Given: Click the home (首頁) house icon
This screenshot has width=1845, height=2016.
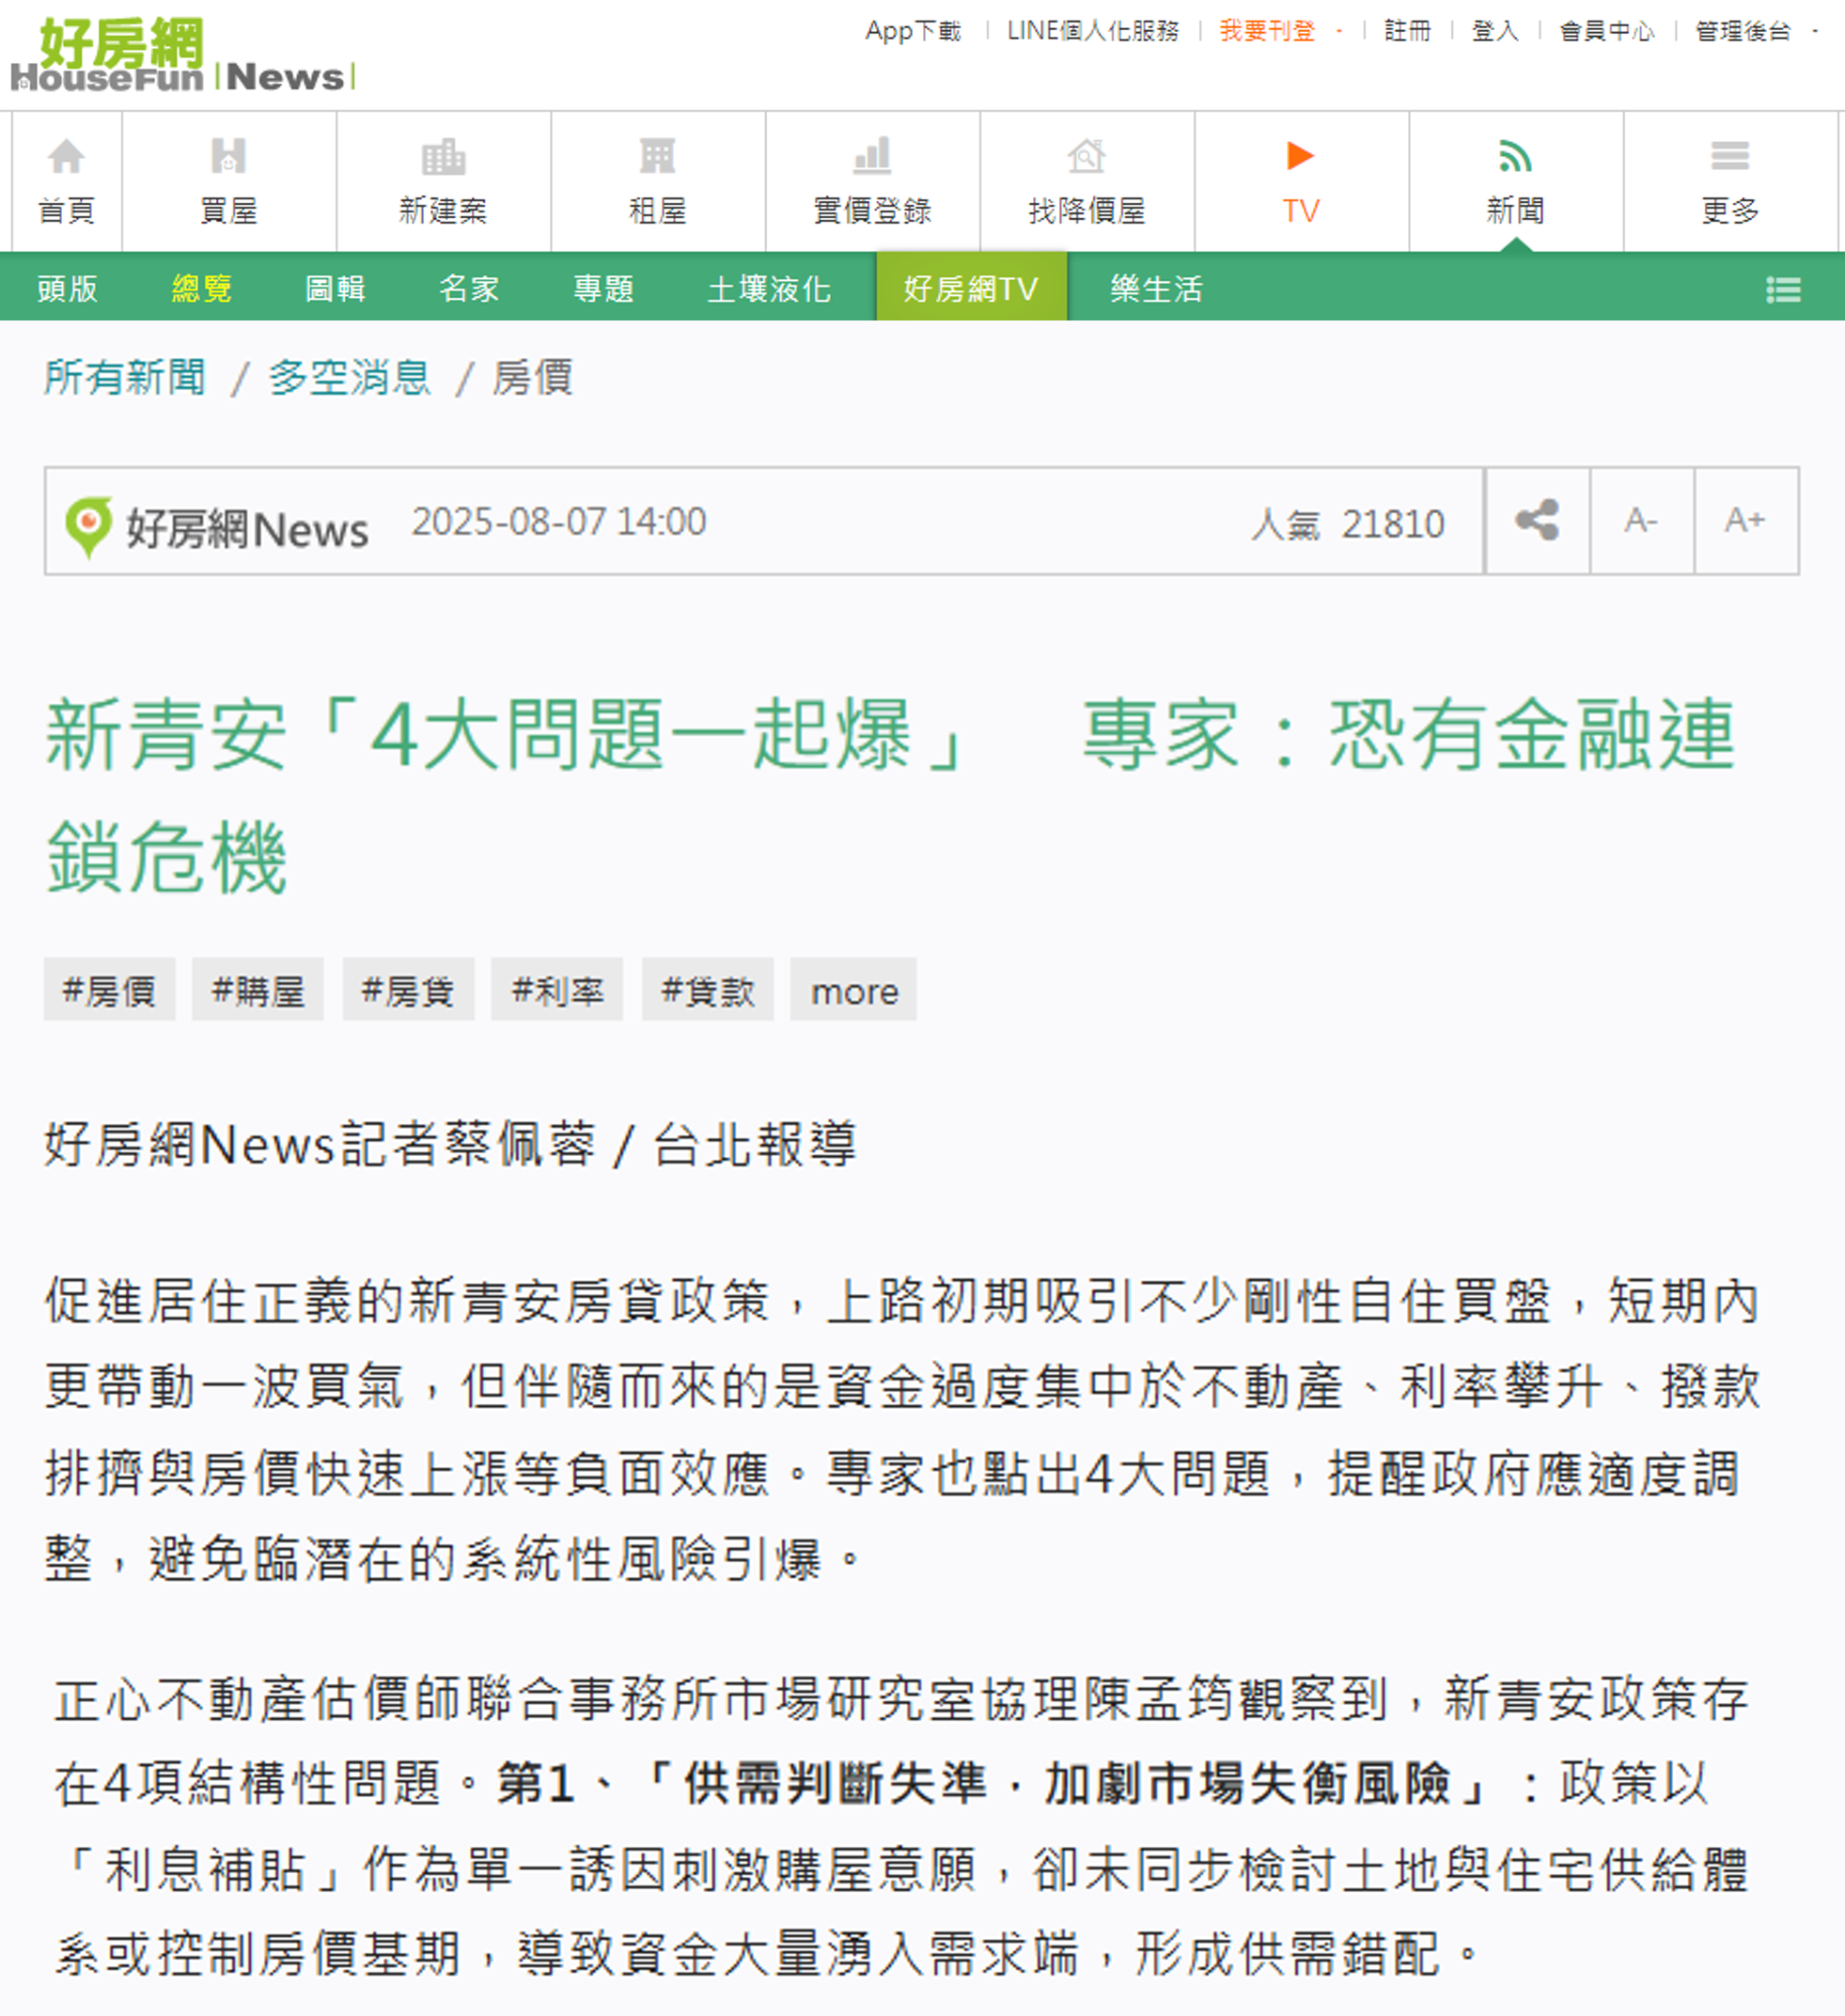Looking at the screenshot, I should (x=66, y=156).
